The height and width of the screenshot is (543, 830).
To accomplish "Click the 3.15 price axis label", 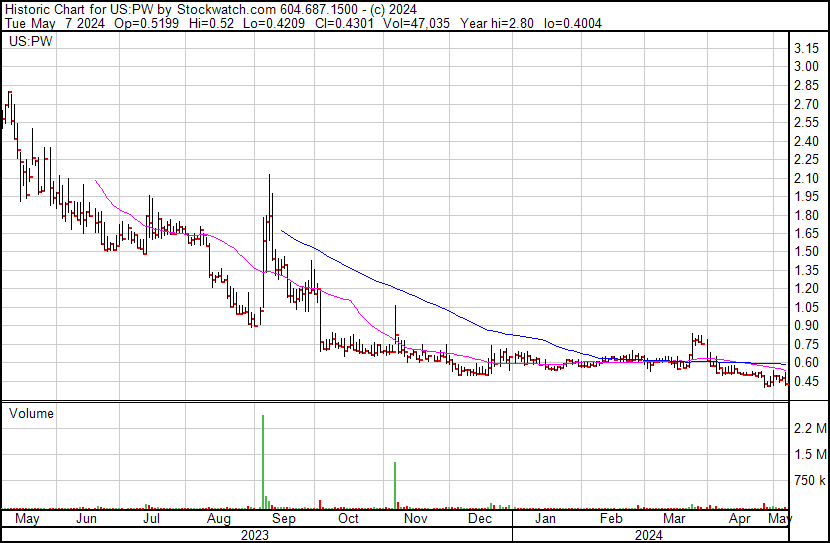I will (x=807, y=49).
